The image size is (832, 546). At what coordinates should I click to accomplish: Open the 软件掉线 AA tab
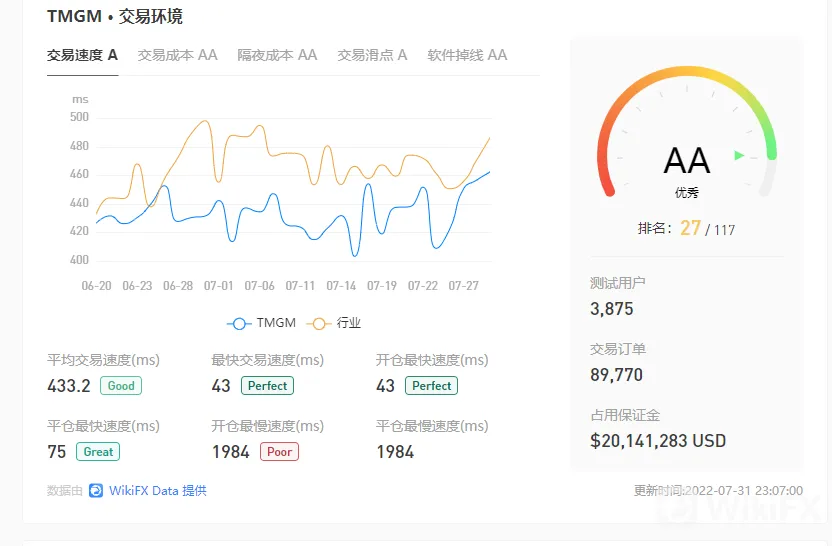click(467, 55)
